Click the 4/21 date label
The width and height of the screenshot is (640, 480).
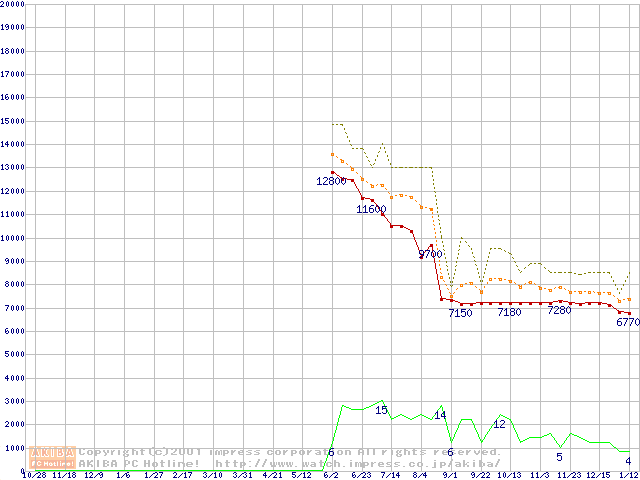click(273, 476)
